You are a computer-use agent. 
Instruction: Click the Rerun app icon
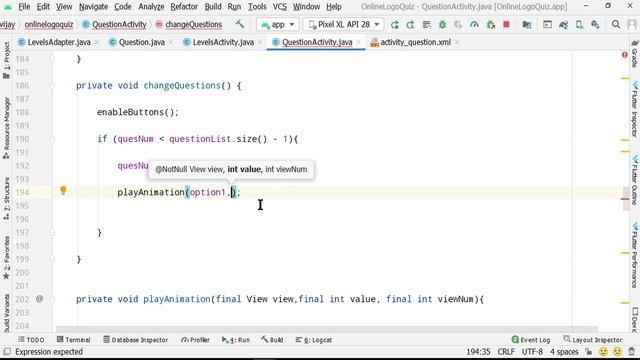pos(395,25)
